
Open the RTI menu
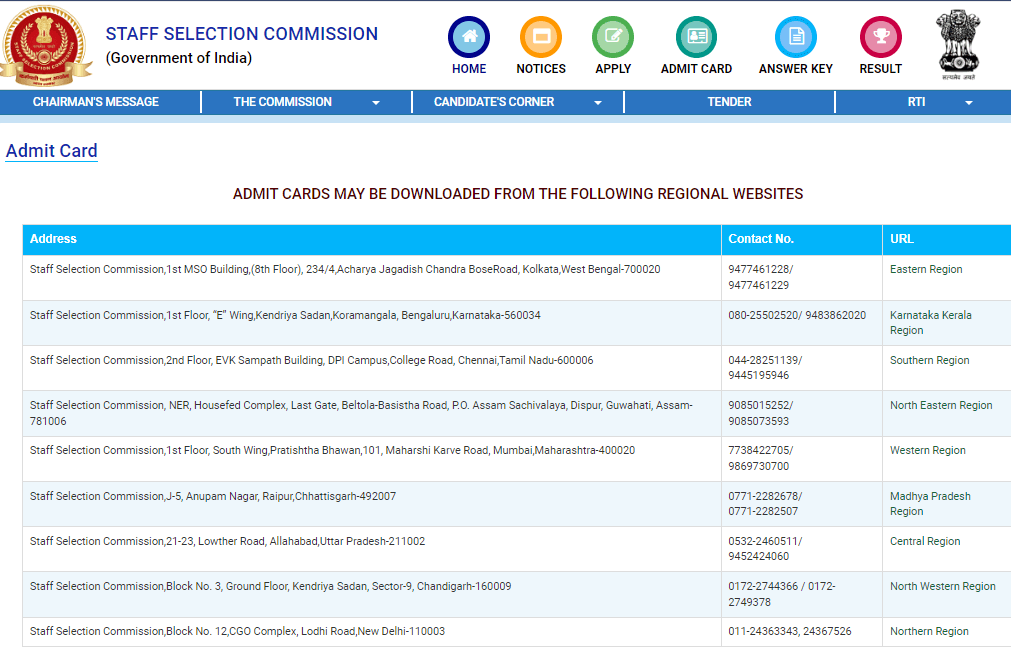(916, 102)
